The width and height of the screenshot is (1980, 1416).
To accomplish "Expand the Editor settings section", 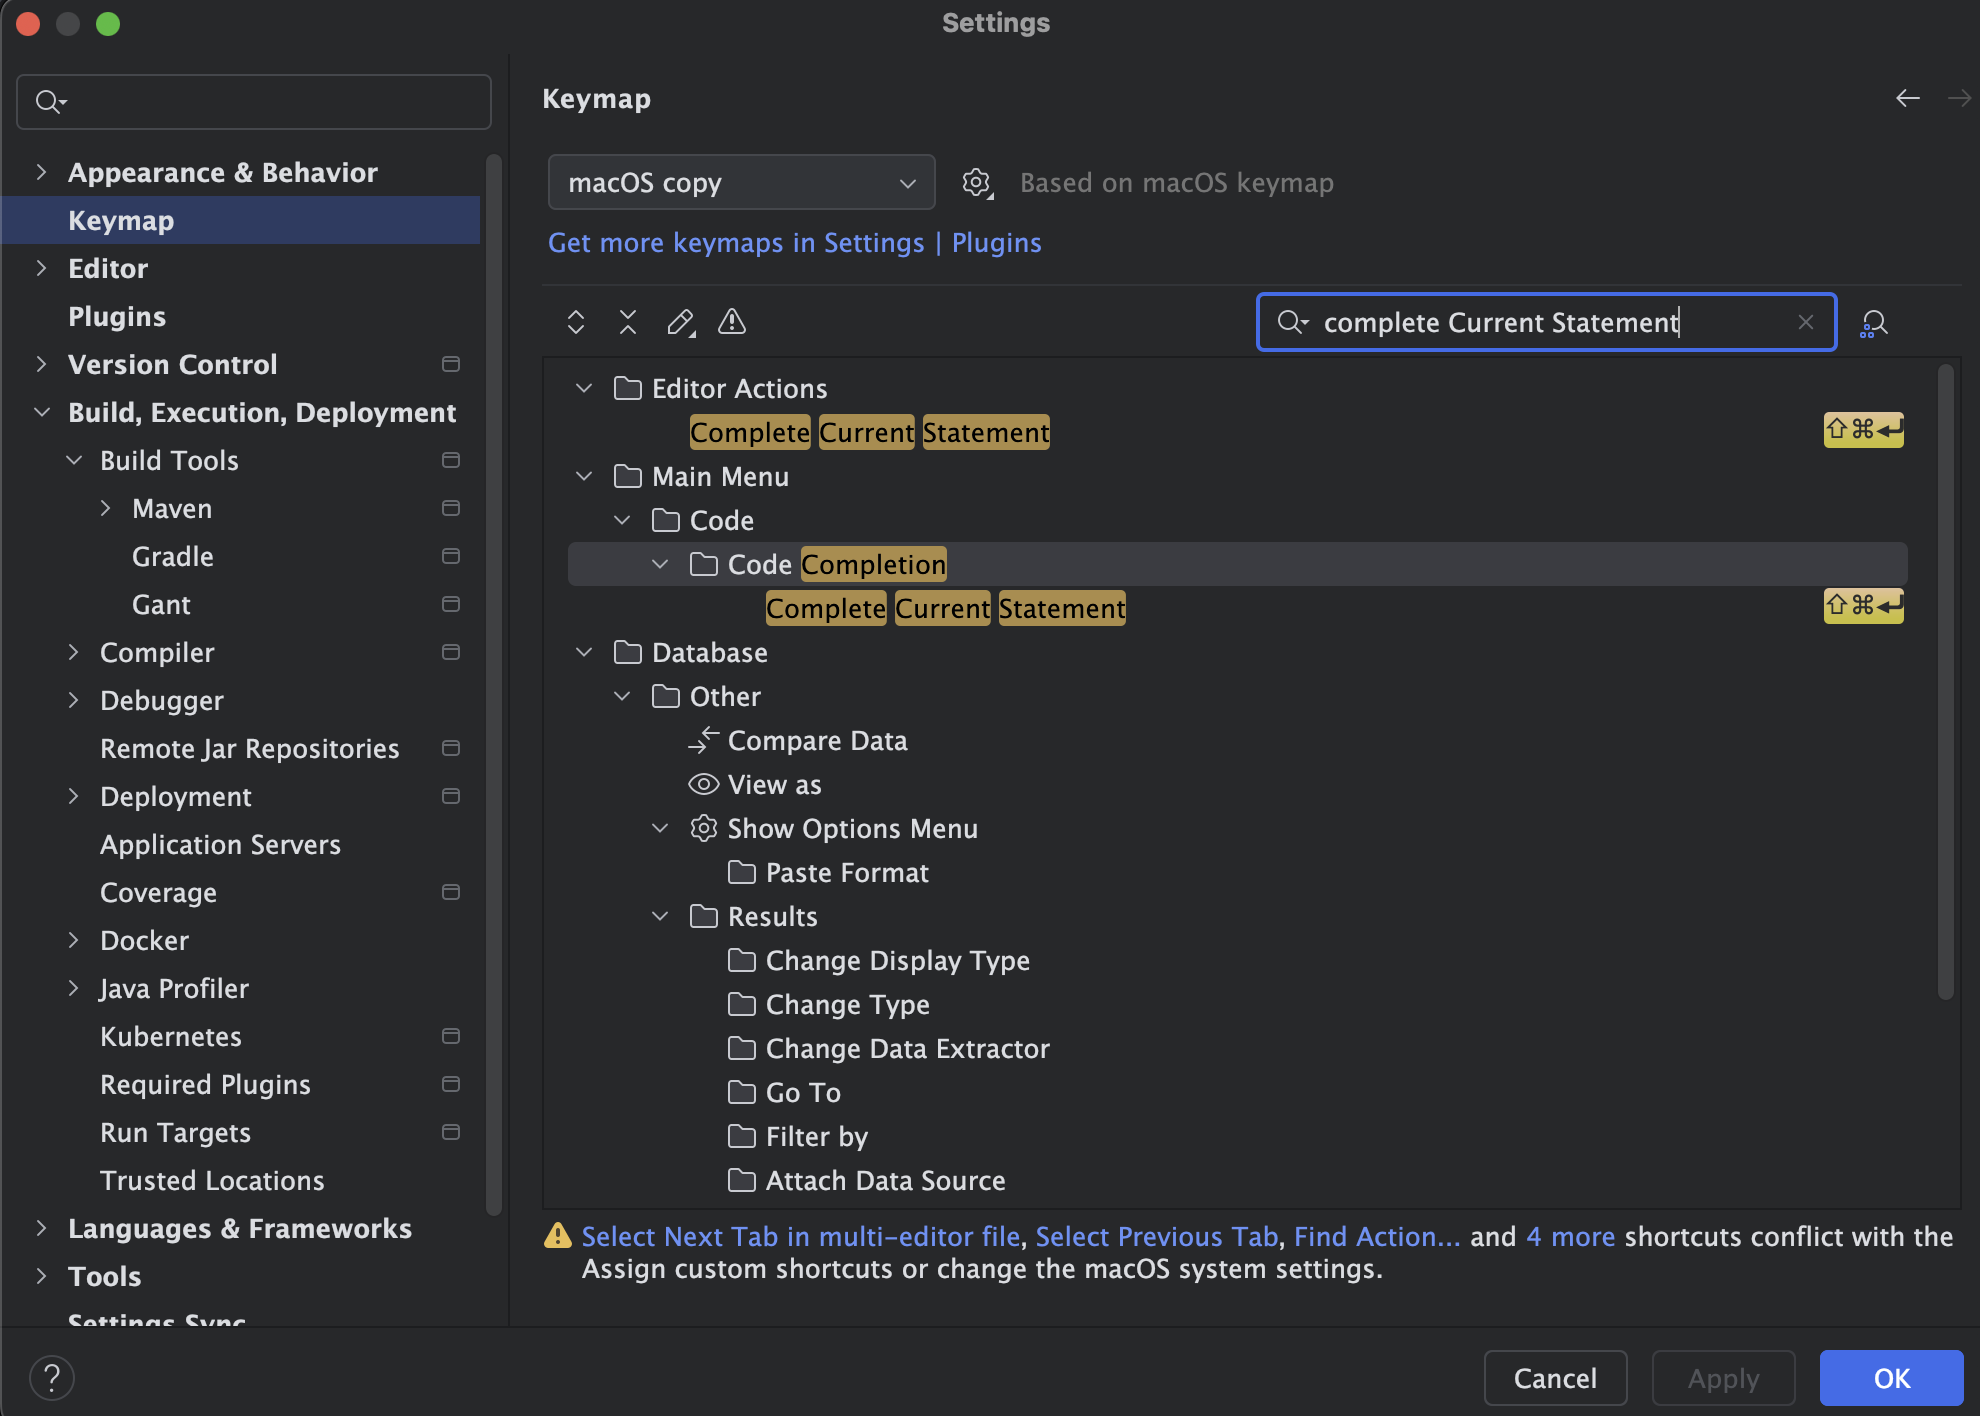I will pyautogui.click(x=41, y=268).
